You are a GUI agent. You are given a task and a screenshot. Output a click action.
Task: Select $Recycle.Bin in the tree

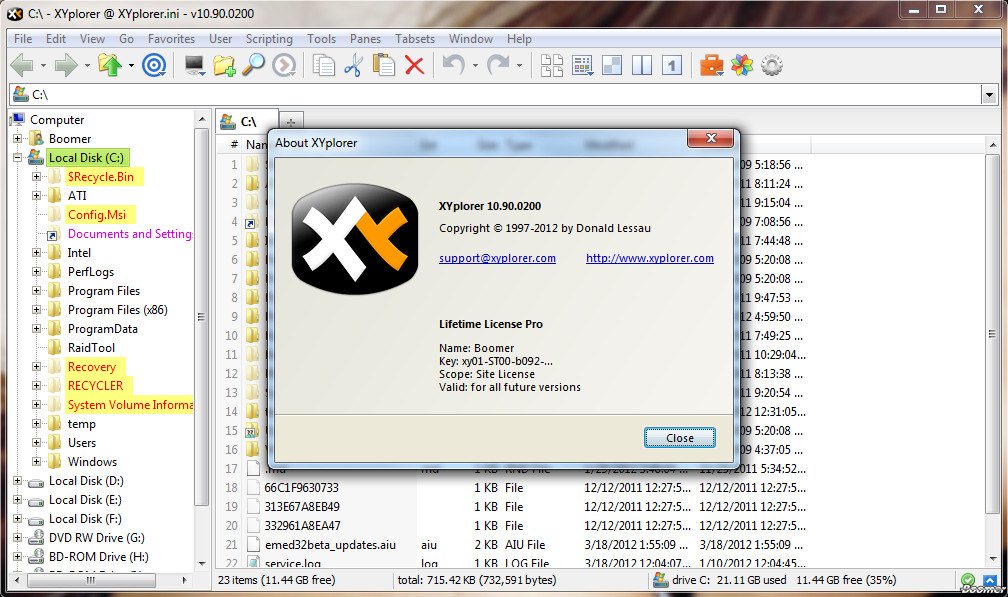101,177
